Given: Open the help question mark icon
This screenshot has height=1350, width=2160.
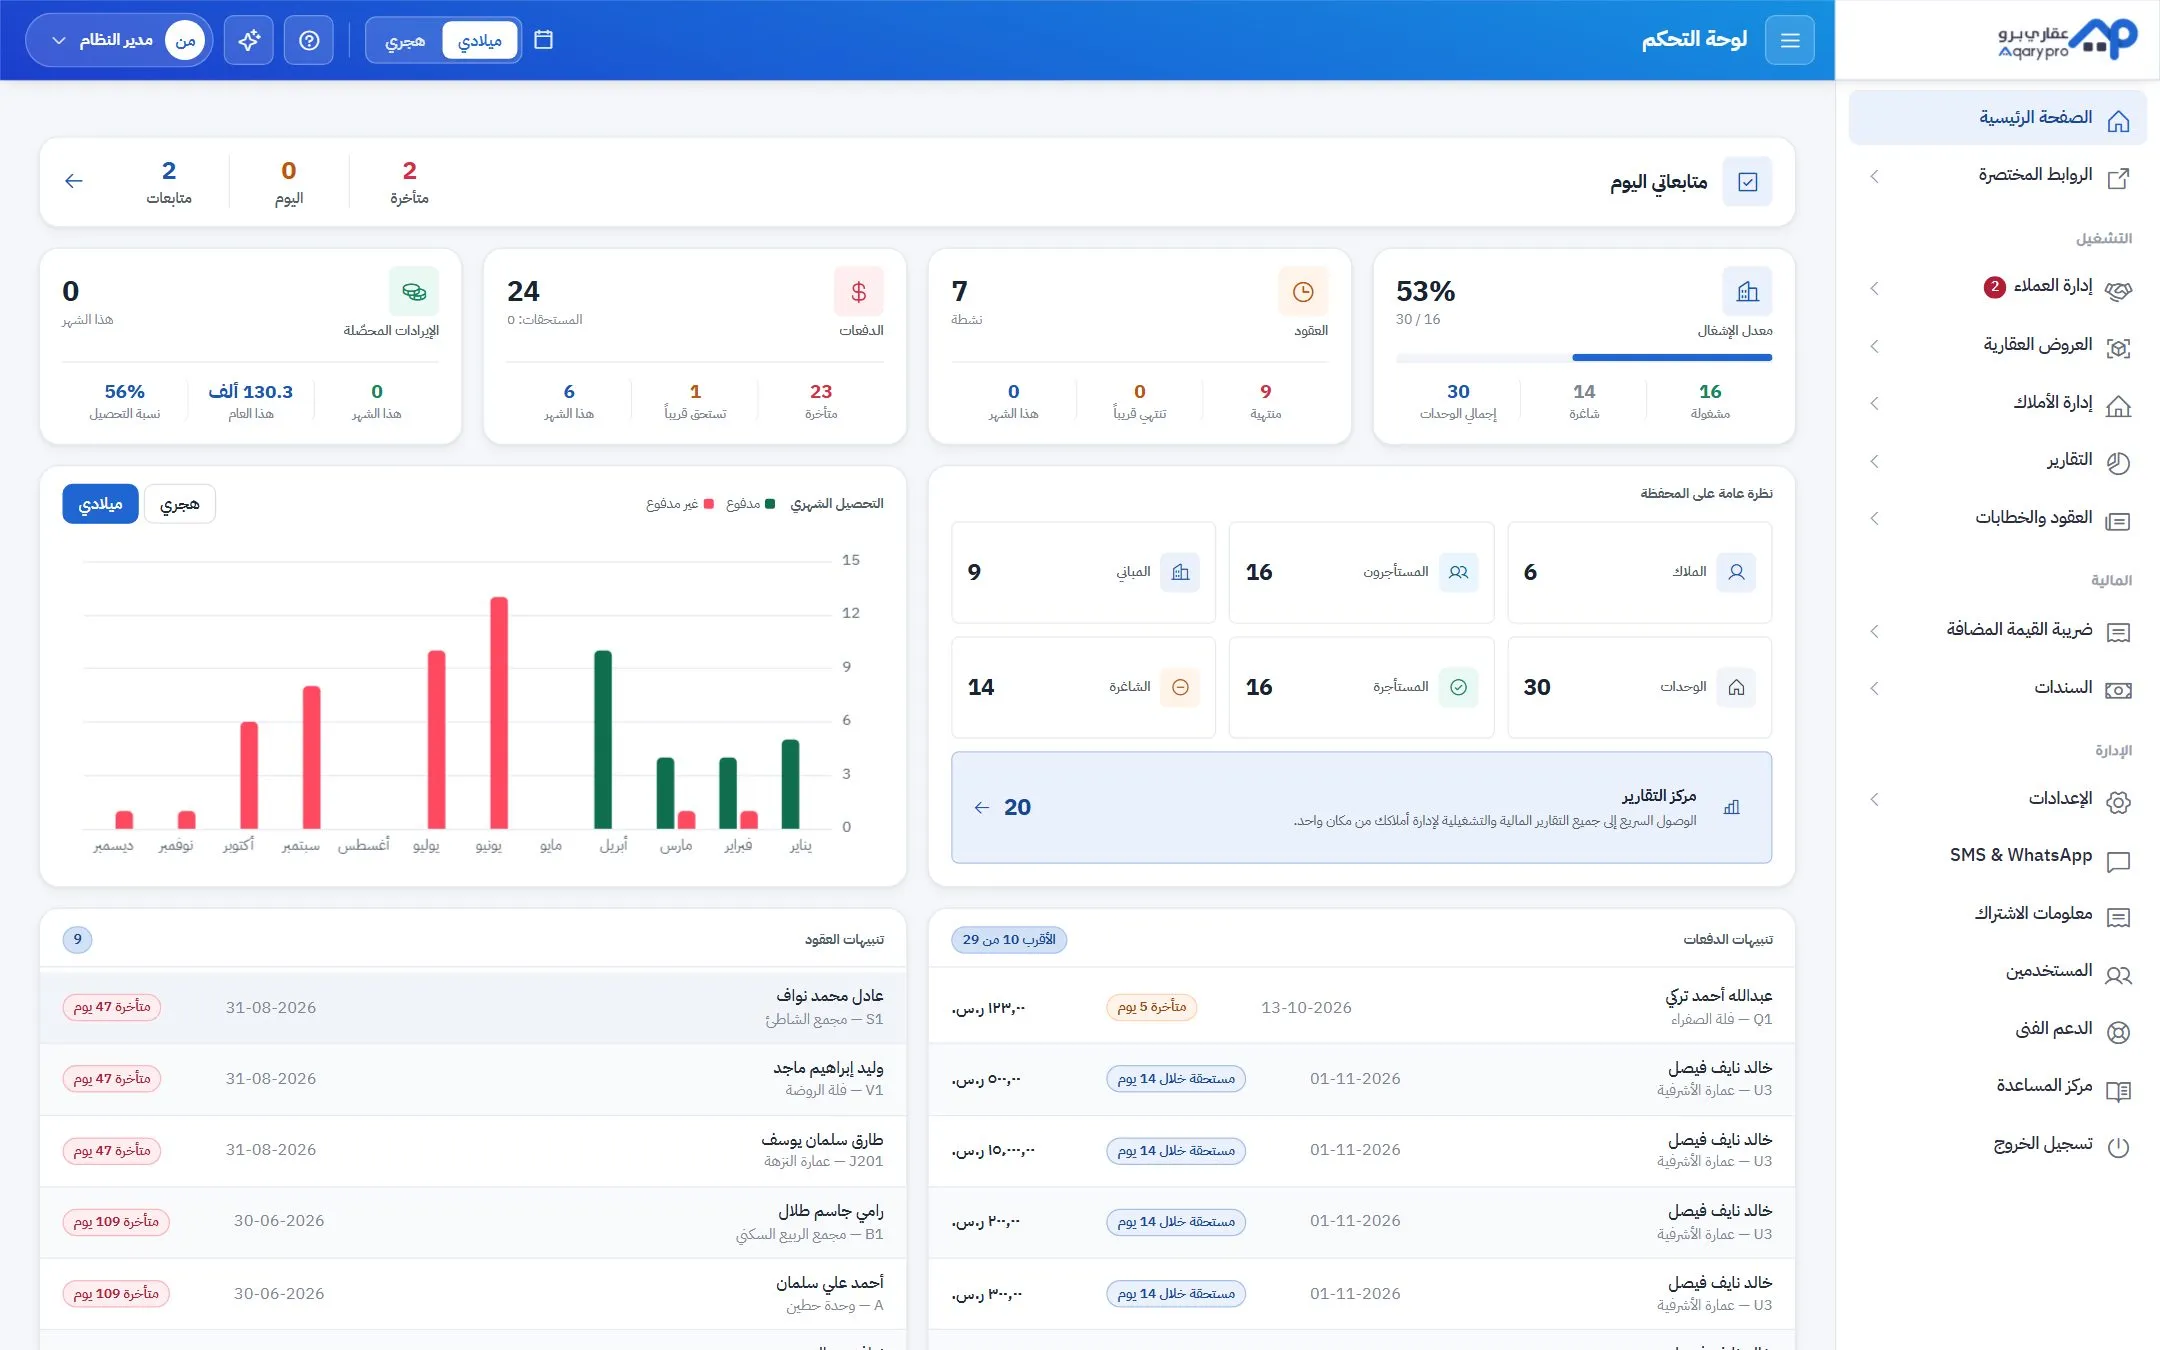Looking at the screenshot, I should coord(309,40).
